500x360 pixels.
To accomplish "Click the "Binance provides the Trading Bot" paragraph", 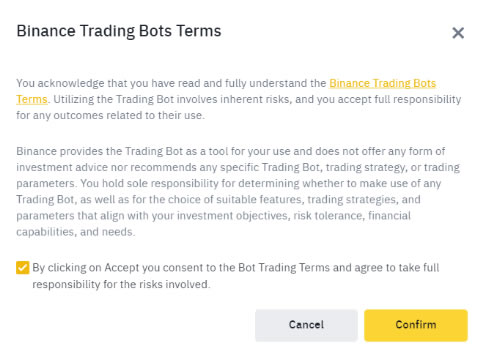I will point(238,191).
